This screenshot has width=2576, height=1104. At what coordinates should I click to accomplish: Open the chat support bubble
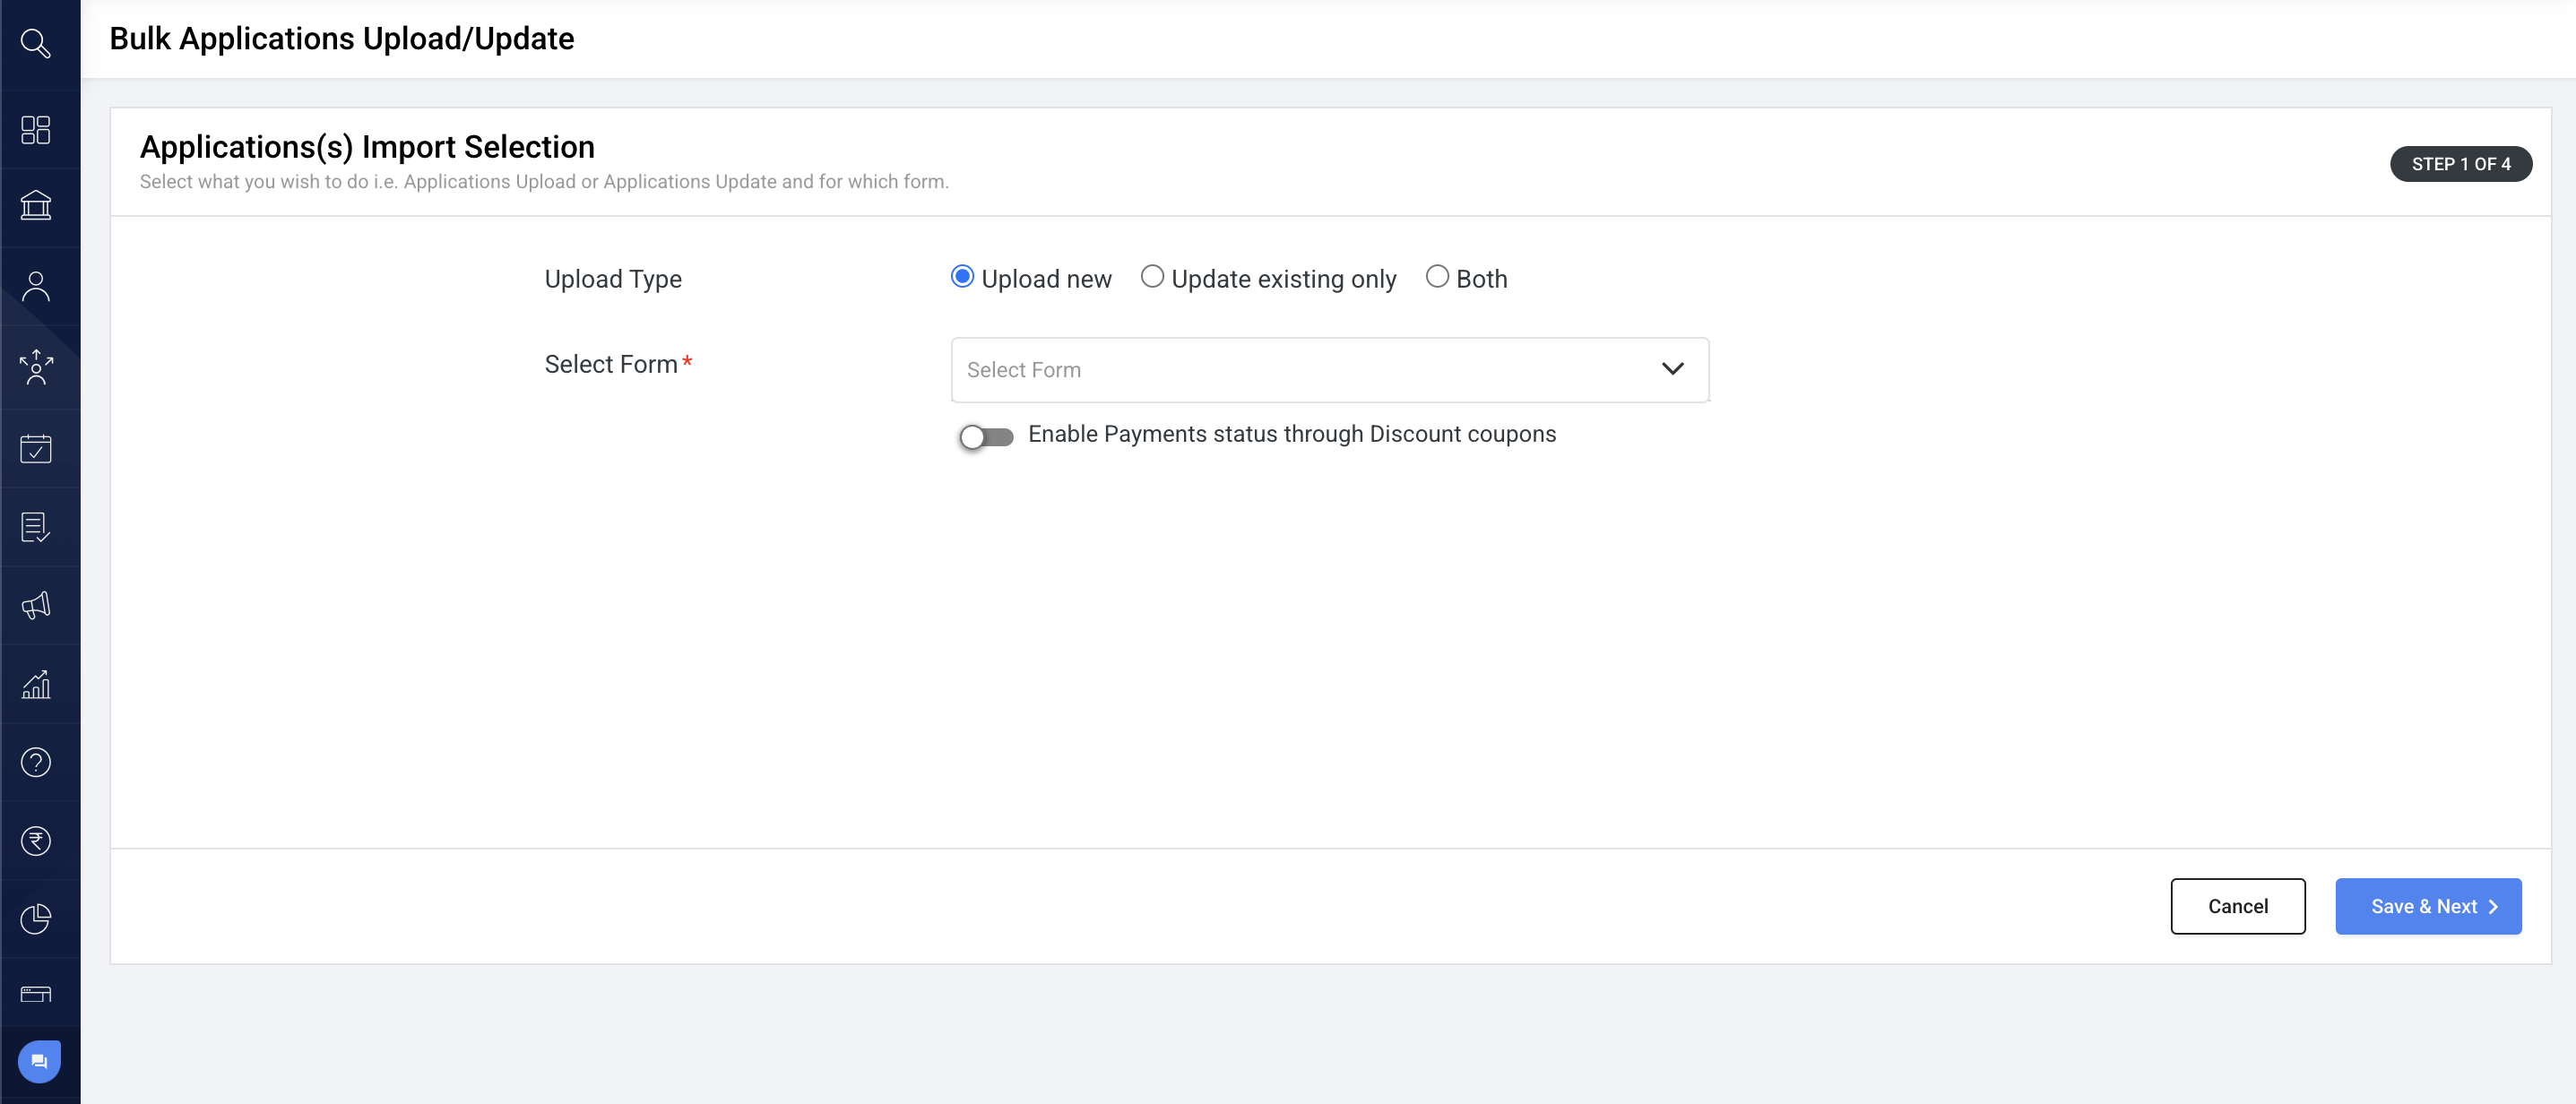[39, 1061]
